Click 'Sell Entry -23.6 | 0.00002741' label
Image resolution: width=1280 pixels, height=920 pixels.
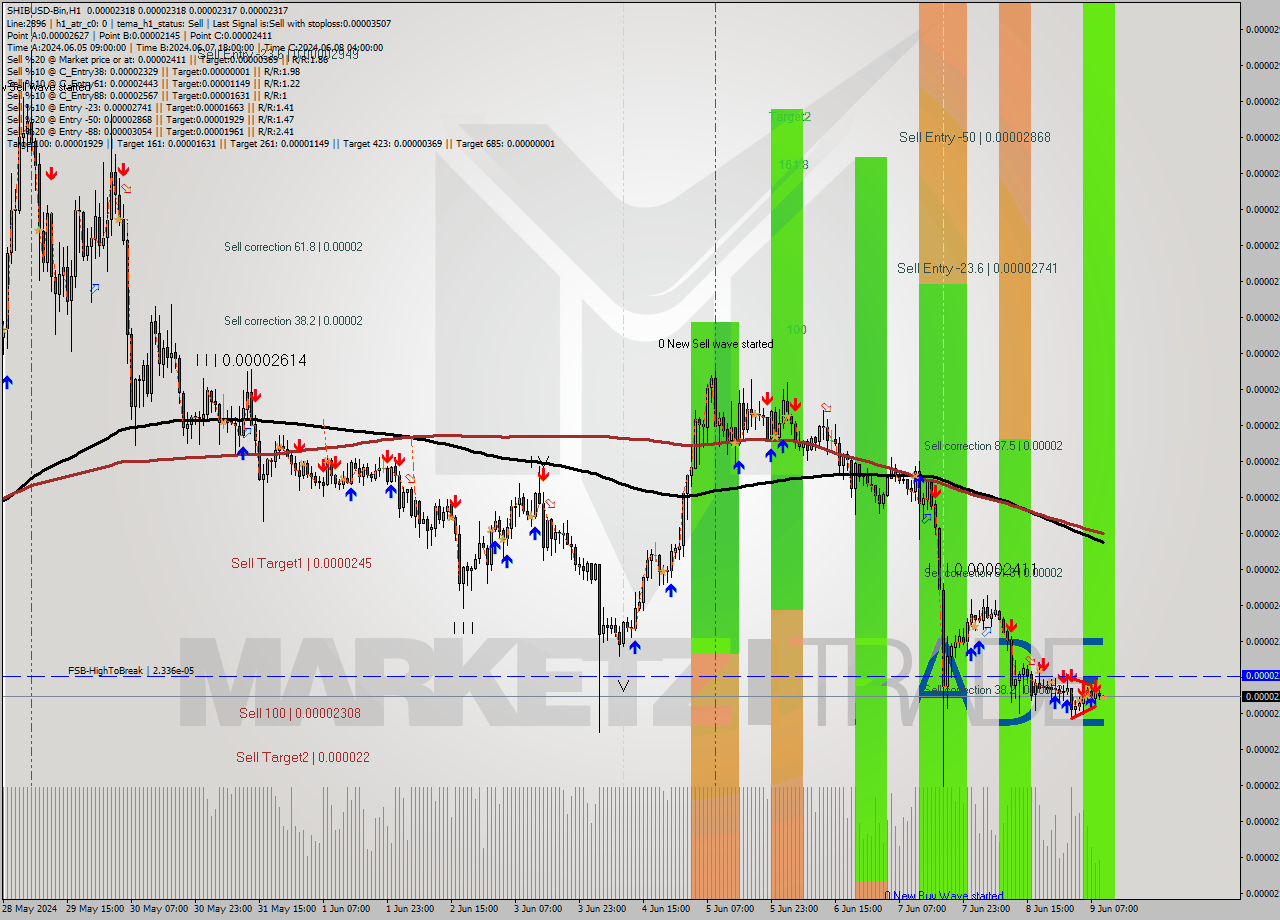pyautogui.click(x=977, y=268)
